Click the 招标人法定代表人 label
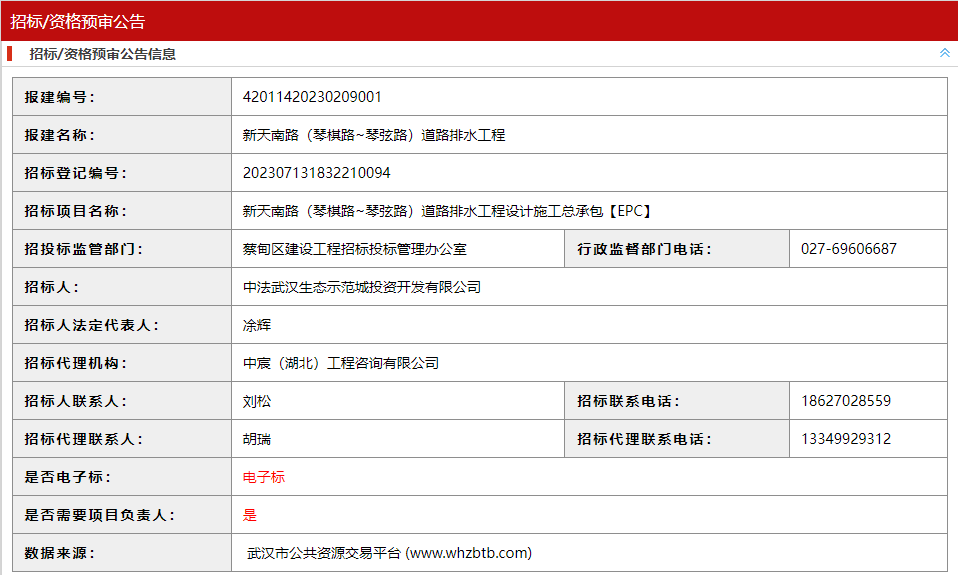Viewport: 958px width, 575px height. tap(91, 325)
